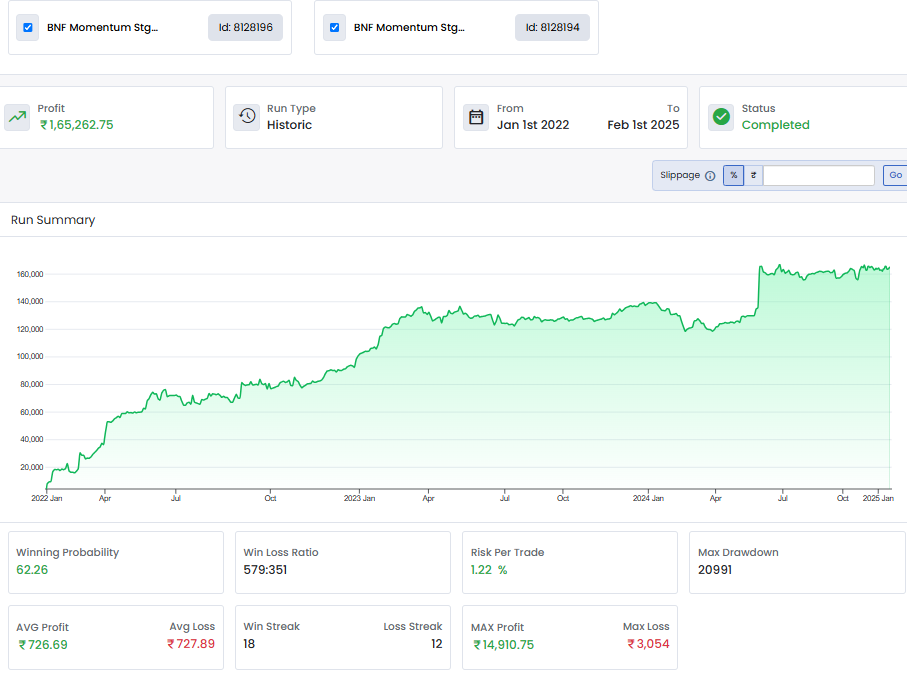Viewport: 907px width, 674px height.
Task: Open the Slippage info tooltip icon
Action: 710,175
